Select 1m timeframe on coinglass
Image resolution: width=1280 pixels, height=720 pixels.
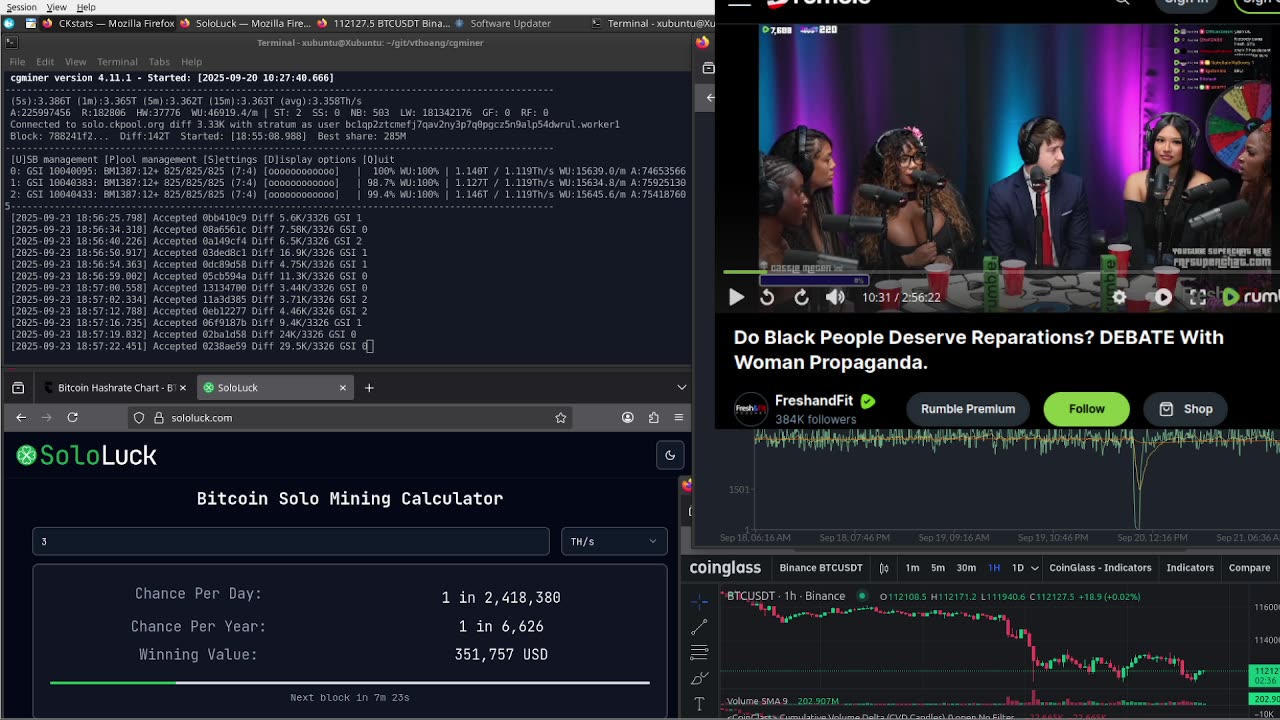[x=912, y=568]
